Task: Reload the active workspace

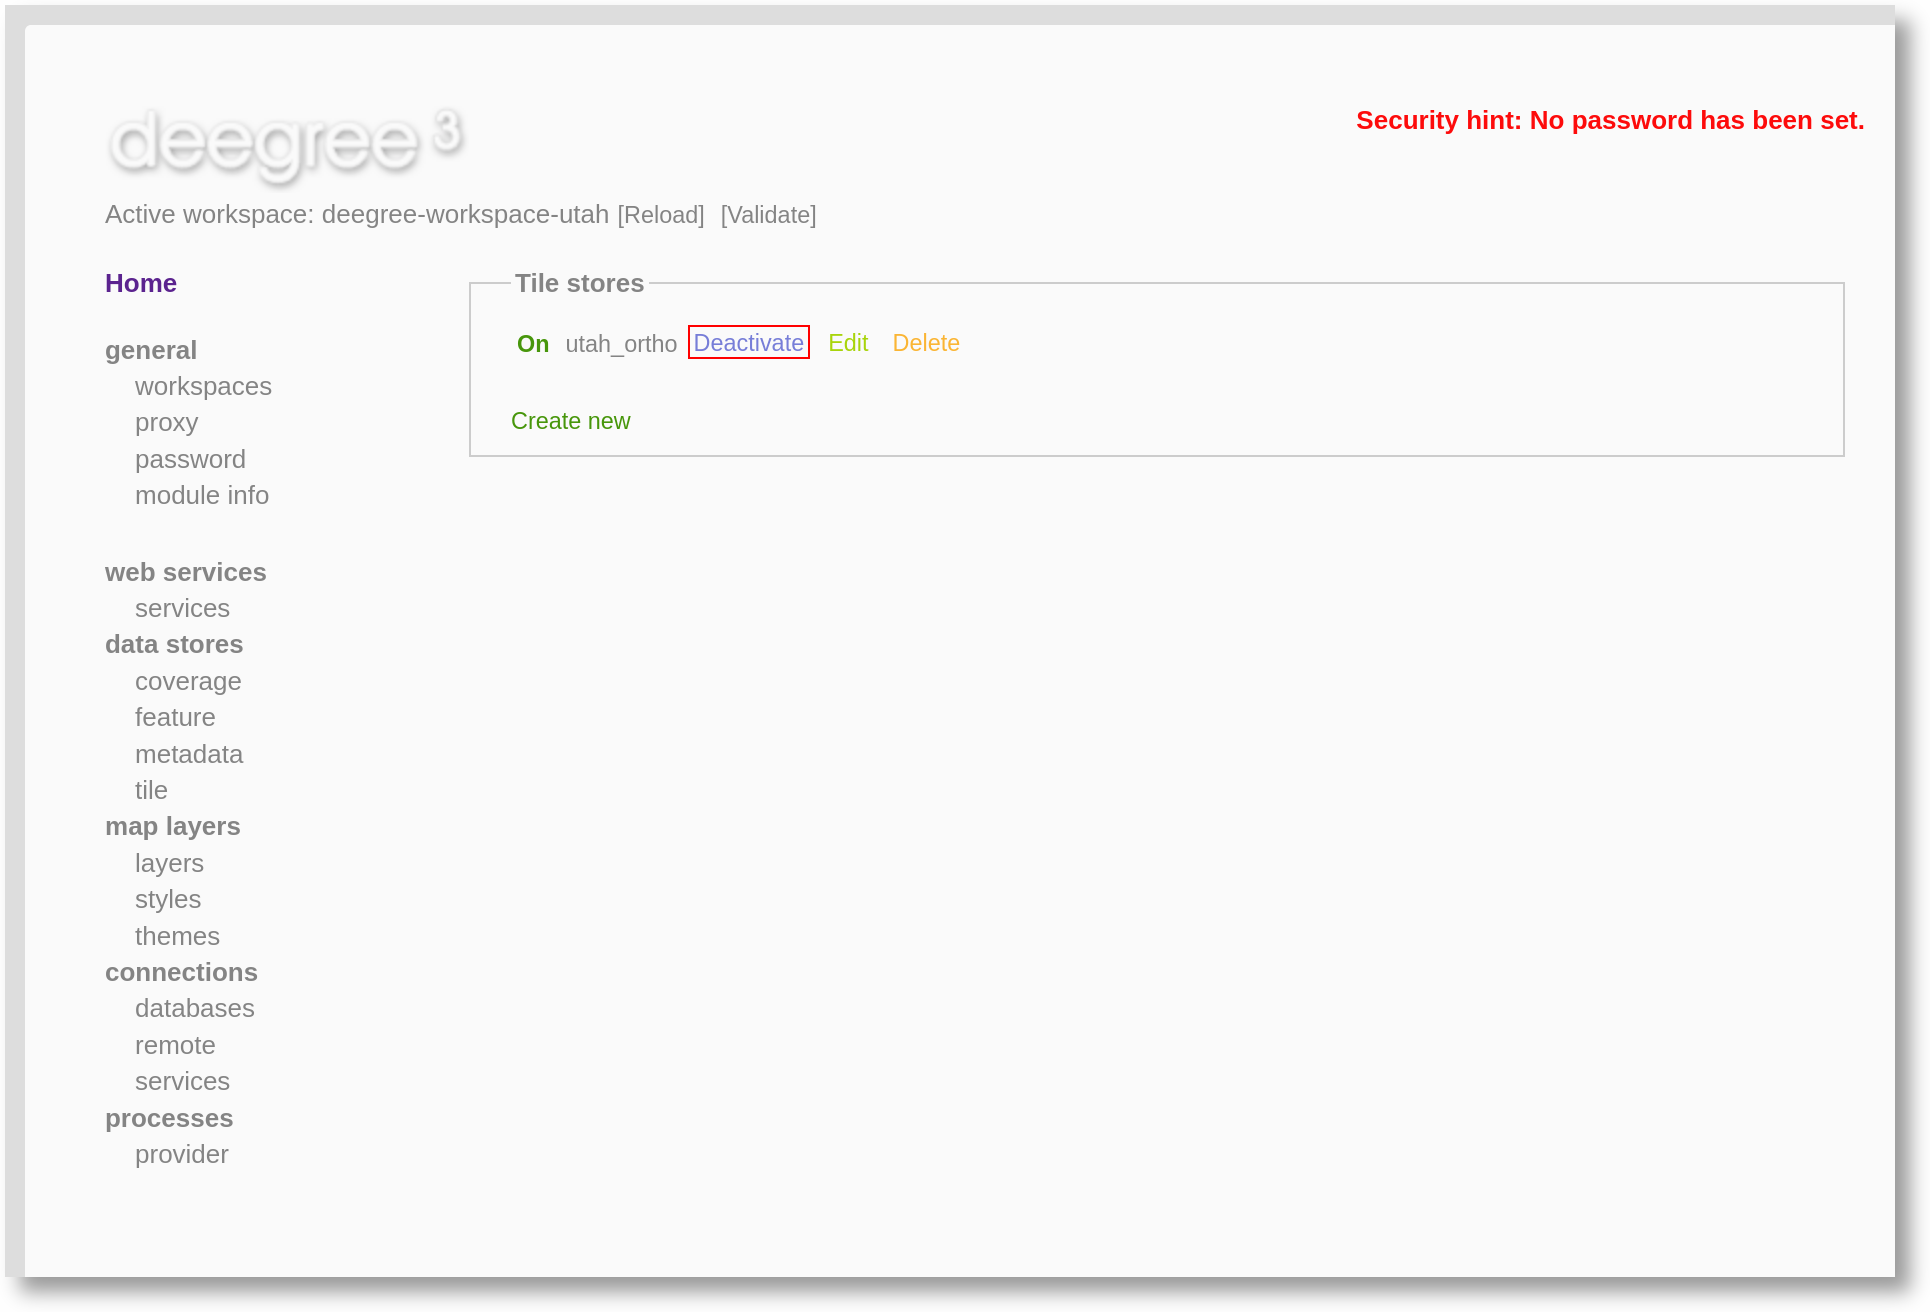Action: tap(661, 215)
